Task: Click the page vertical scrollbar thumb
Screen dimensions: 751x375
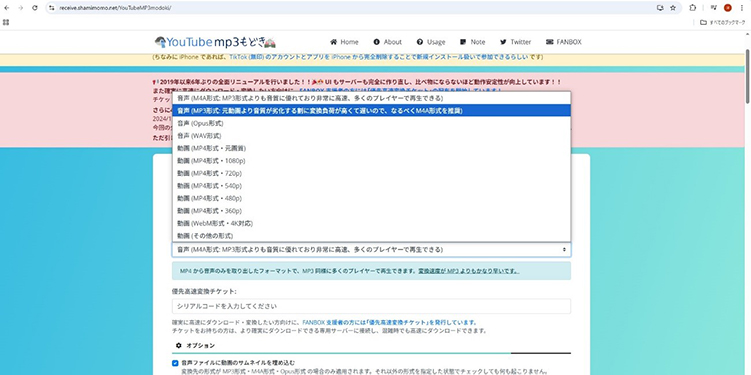Action: 748,77
